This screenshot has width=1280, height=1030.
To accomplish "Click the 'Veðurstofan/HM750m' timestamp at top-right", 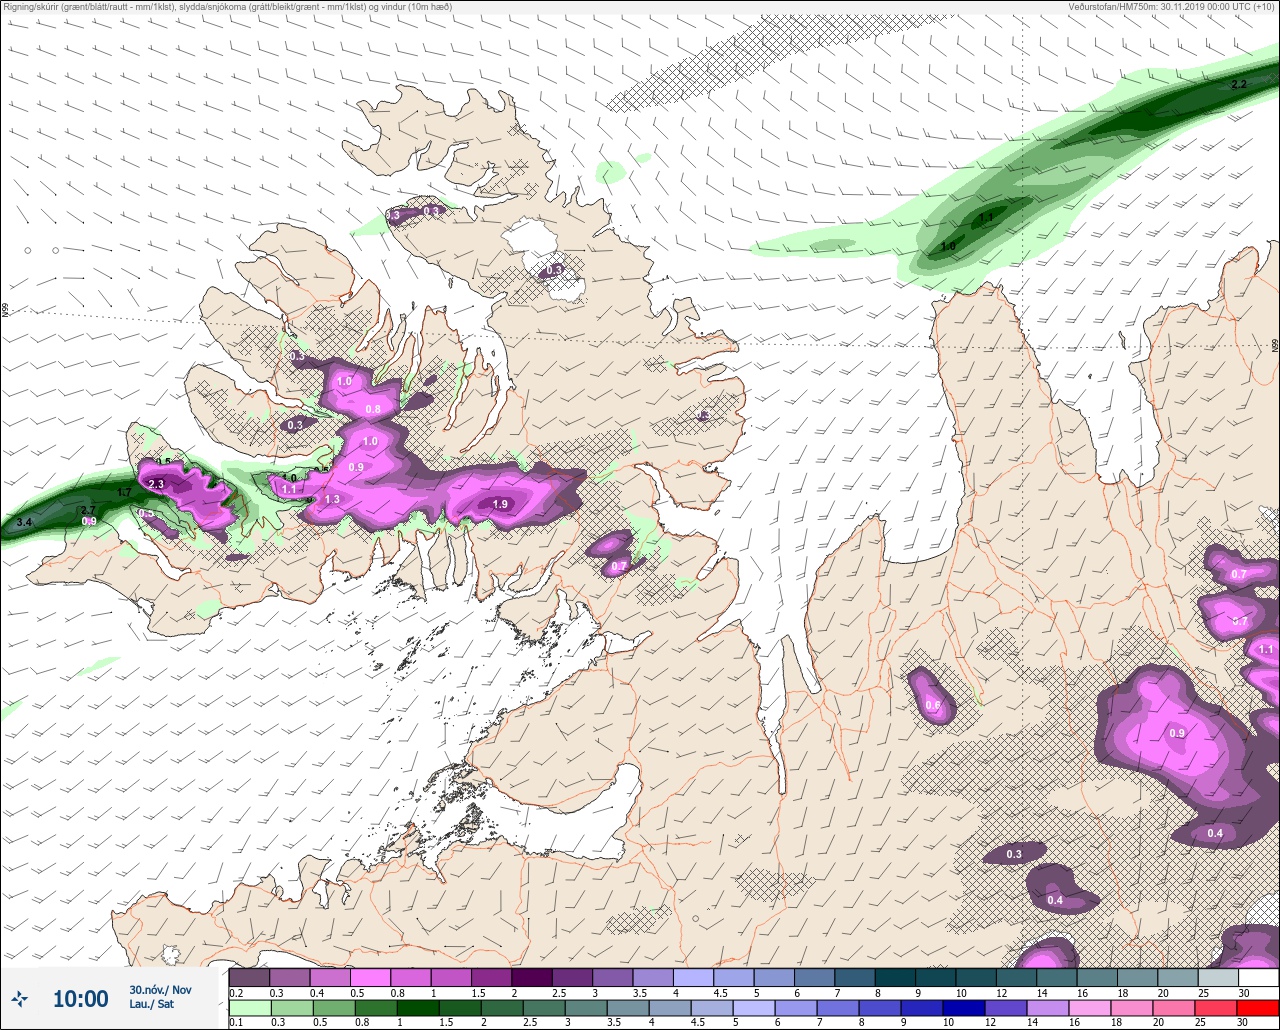I will click(1112, 7).
